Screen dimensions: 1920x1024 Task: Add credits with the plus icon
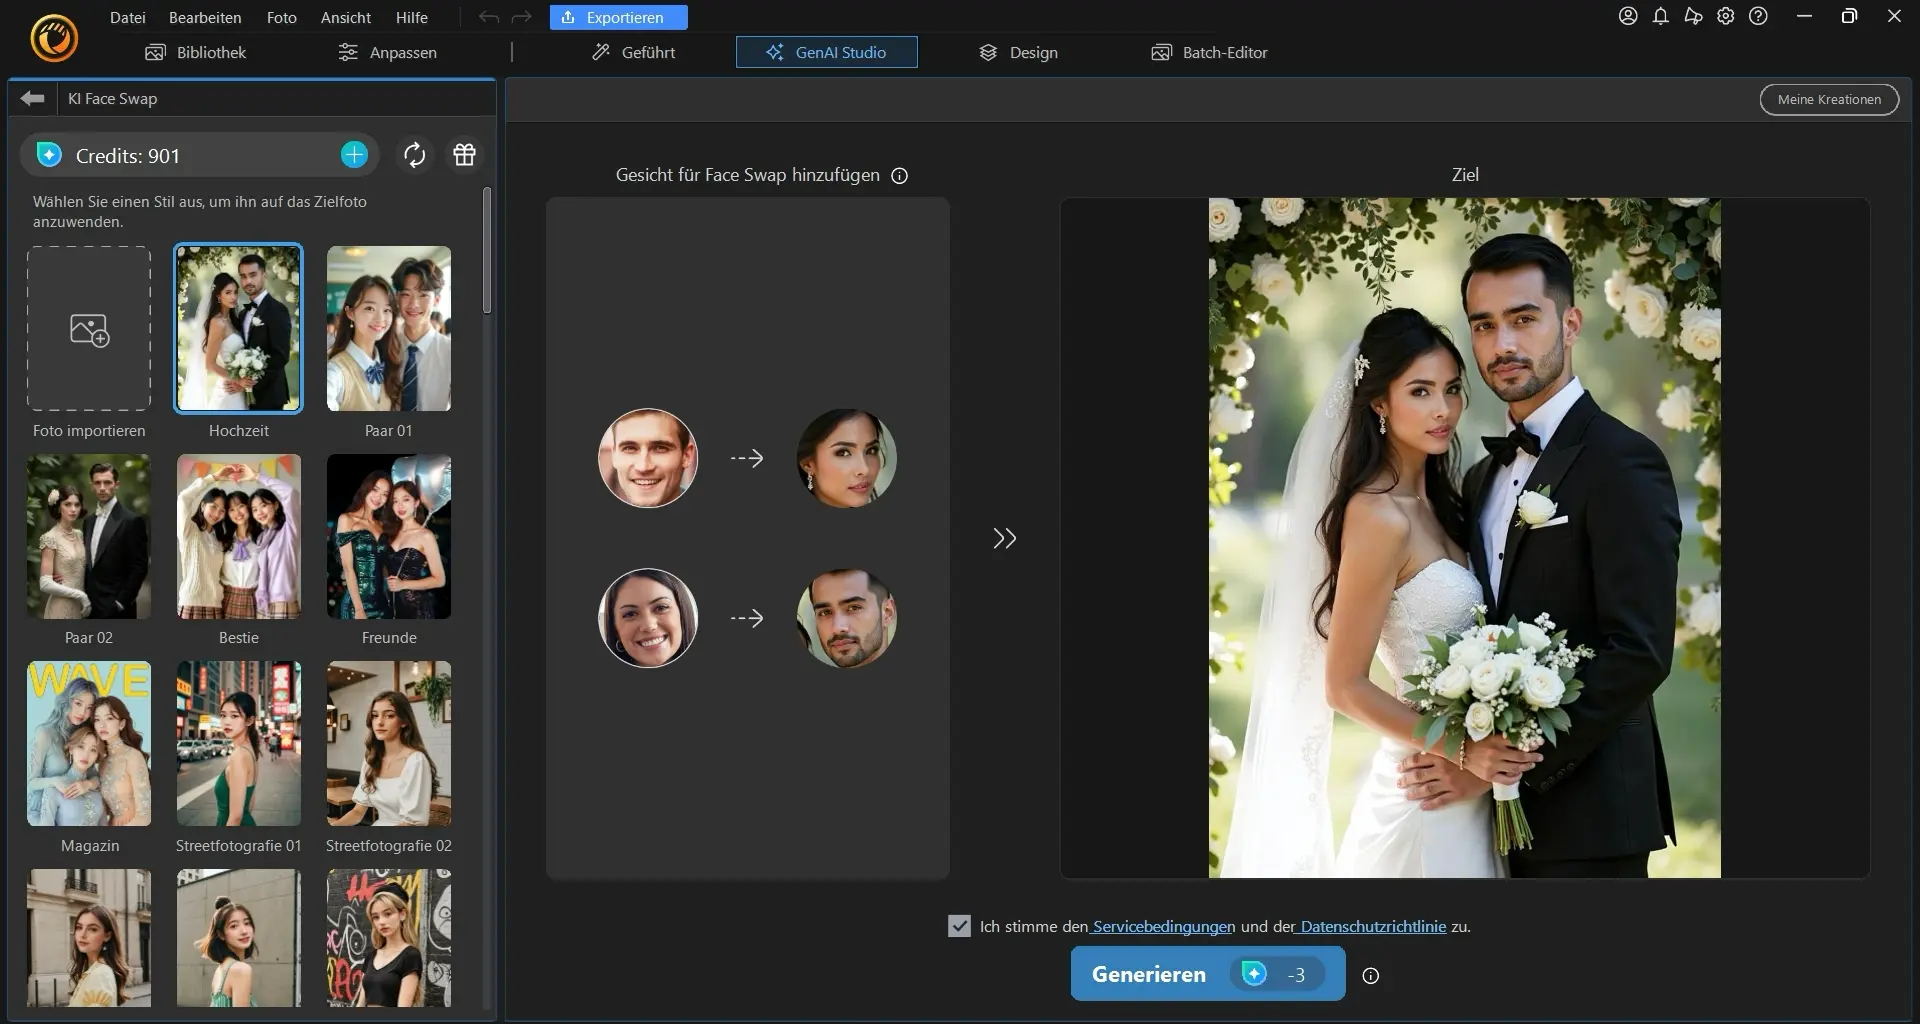pos(354,155)
